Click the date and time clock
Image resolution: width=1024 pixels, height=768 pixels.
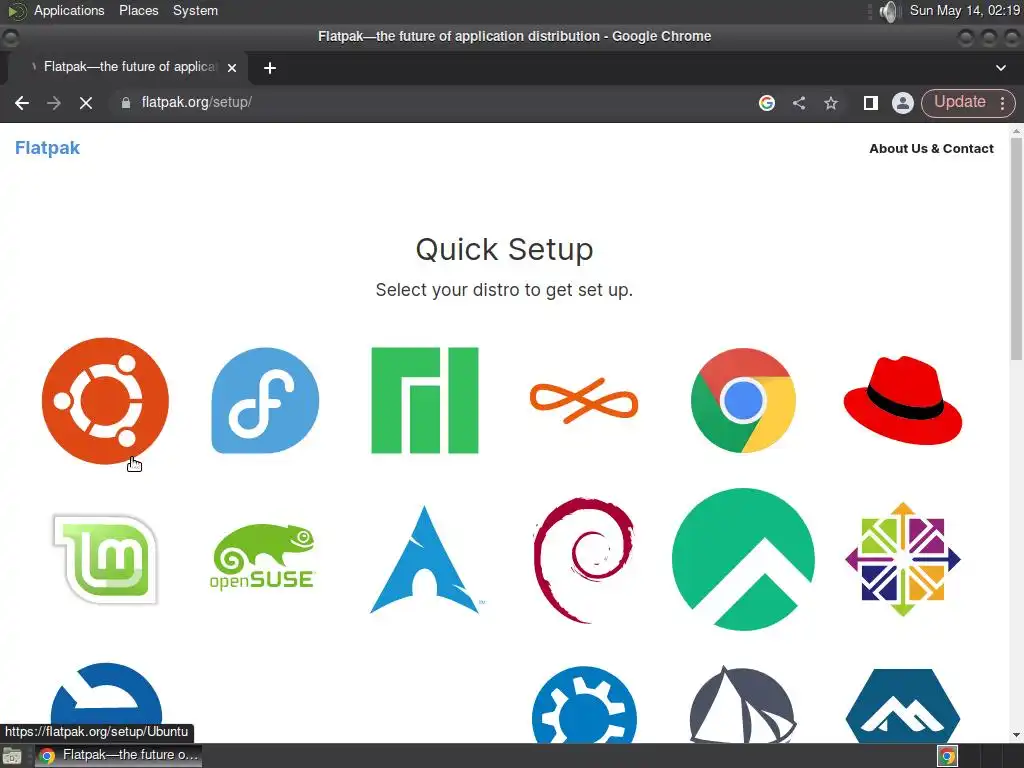(965, 10)
